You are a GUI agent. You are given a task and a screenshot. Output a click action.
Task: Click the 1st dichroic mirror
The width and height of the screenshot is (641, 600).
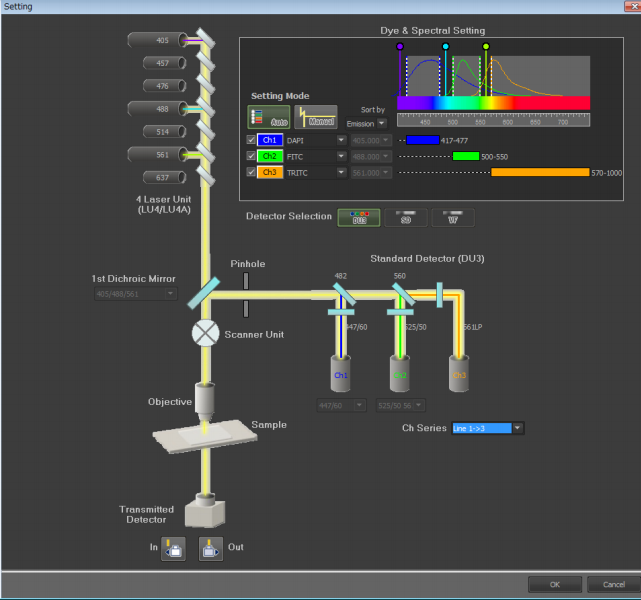(x=204, y=293)
